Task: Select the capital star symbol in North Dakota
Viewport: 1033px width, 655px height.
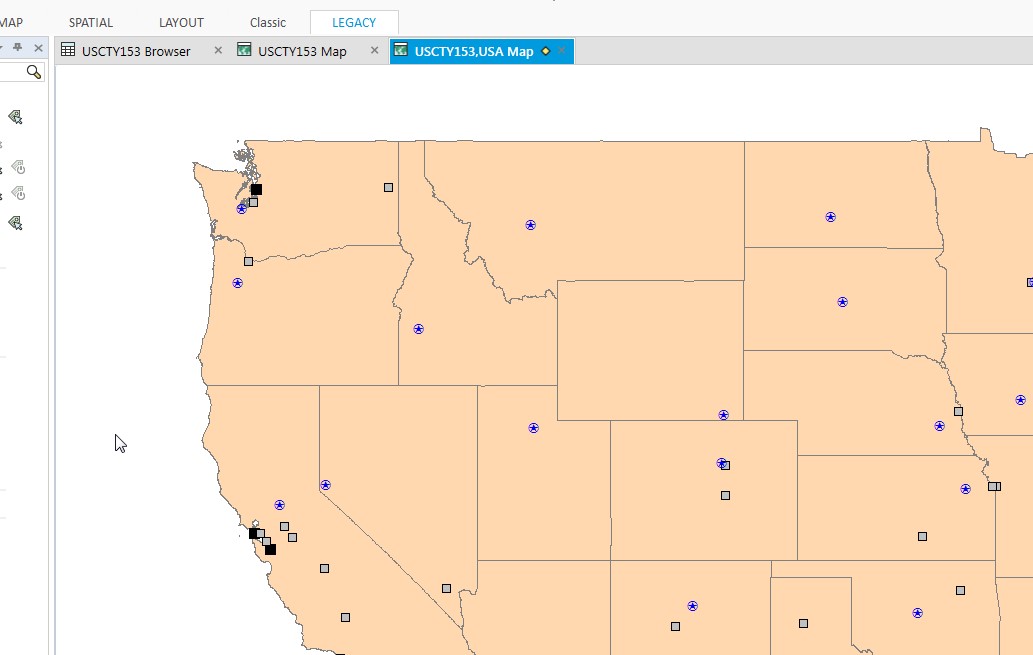Action: point(831,217)
